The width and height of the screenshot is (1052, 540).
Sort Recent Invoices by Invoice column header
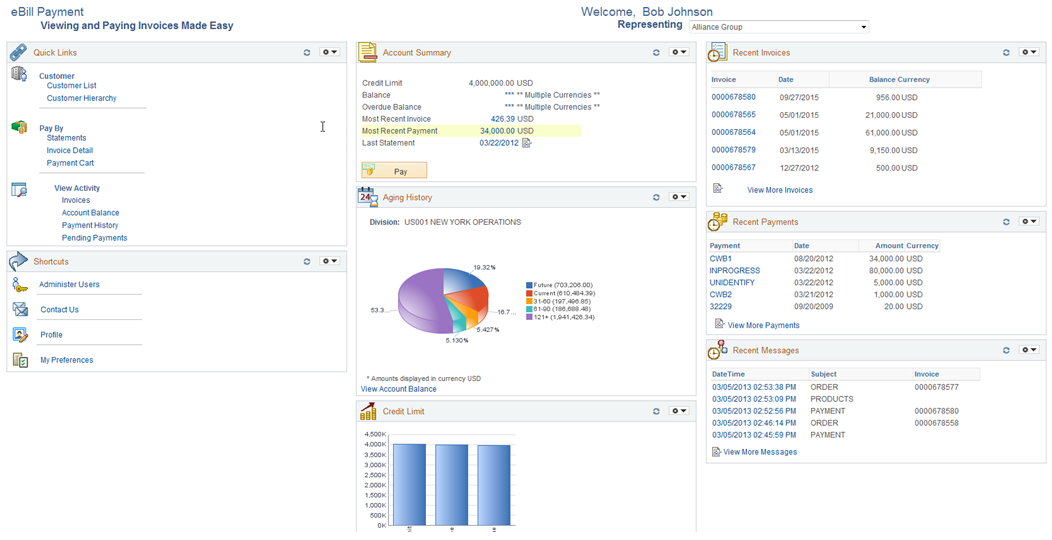pyautogui.click(x=724, y=79)
